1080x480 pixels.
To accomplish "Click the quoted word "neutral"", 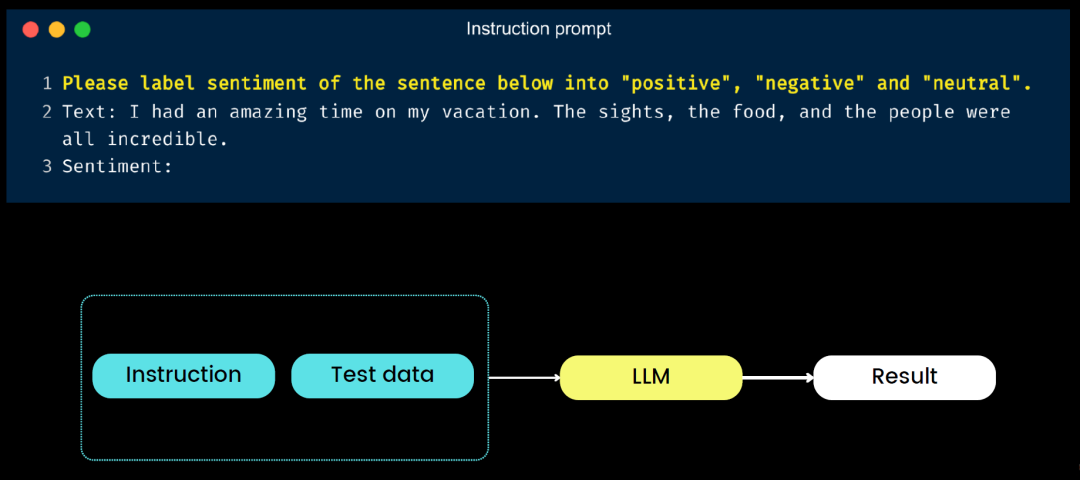I will 976,84.
